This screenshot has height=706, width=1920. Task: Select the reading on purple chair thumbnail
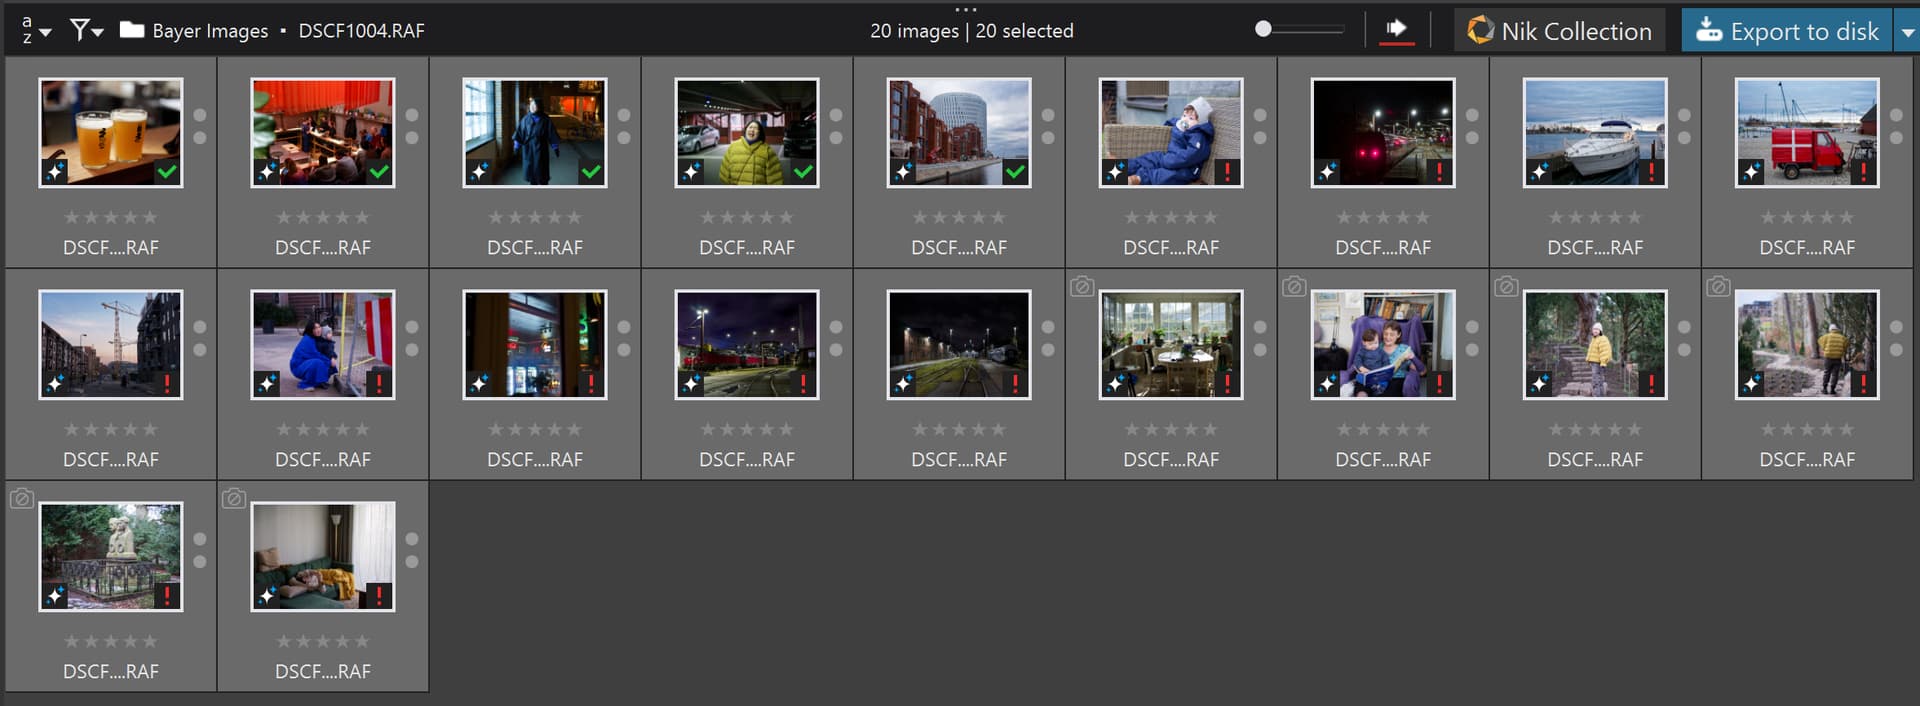pyautogui.click(x=1382, y=345)
